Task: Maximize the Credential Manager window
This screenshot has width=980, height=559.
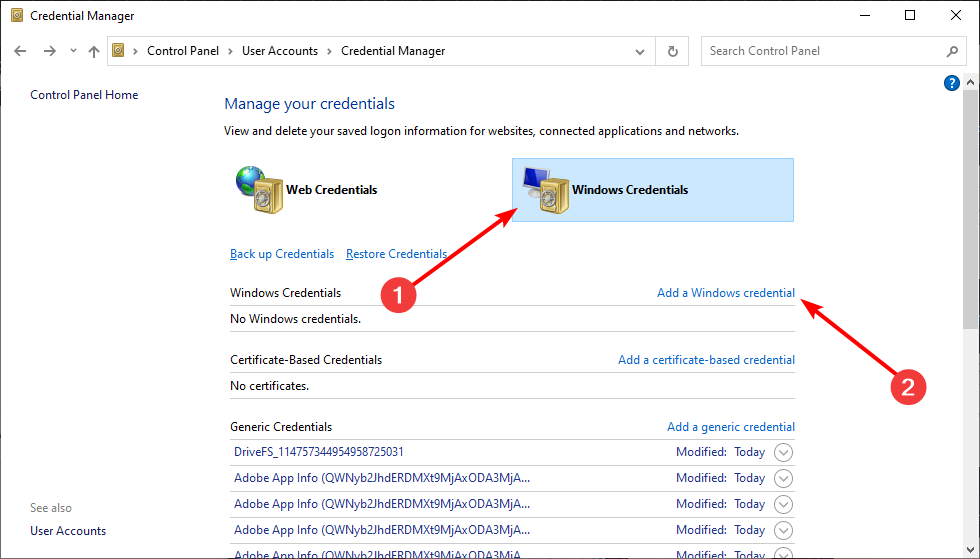Action: point(910,15)
